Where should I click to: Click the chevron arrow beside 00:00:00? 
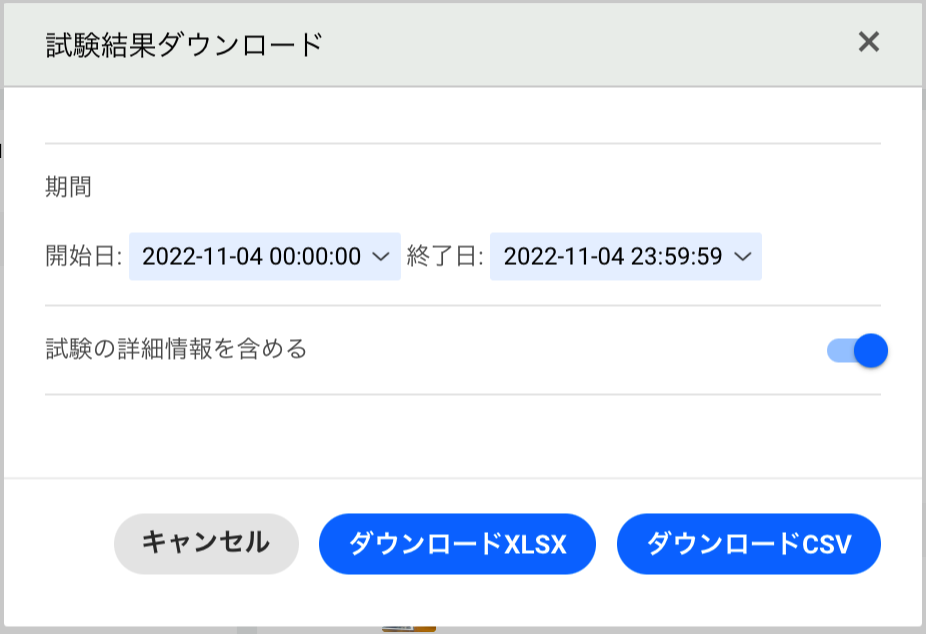click(380, 257)
